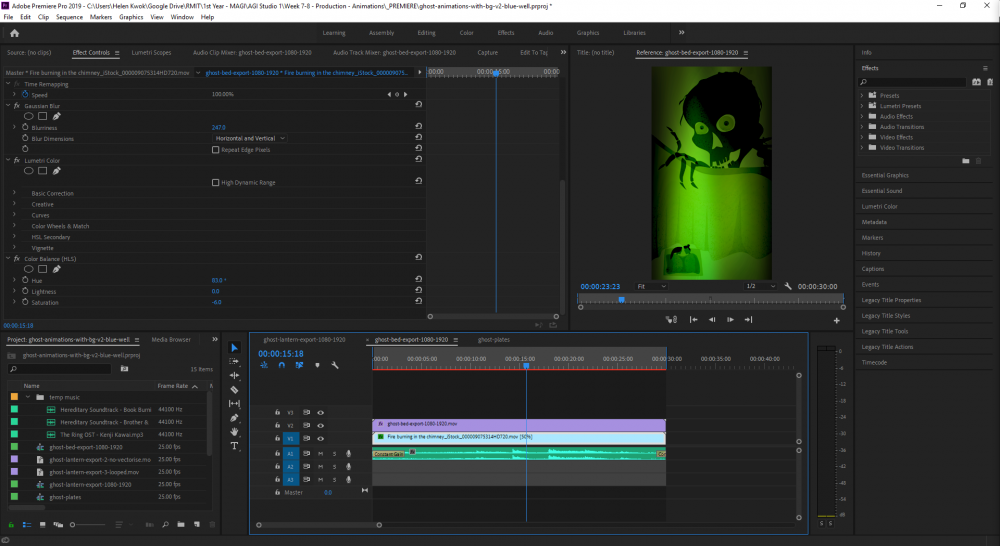Toggle Snap magnet in timeline
1000x546 pixels.
click(x=281, y=365)
